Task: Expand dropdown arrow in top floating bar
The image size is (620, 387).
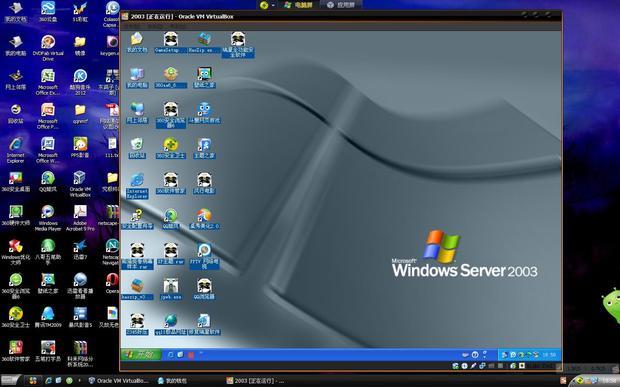Action: pos(273,6)
